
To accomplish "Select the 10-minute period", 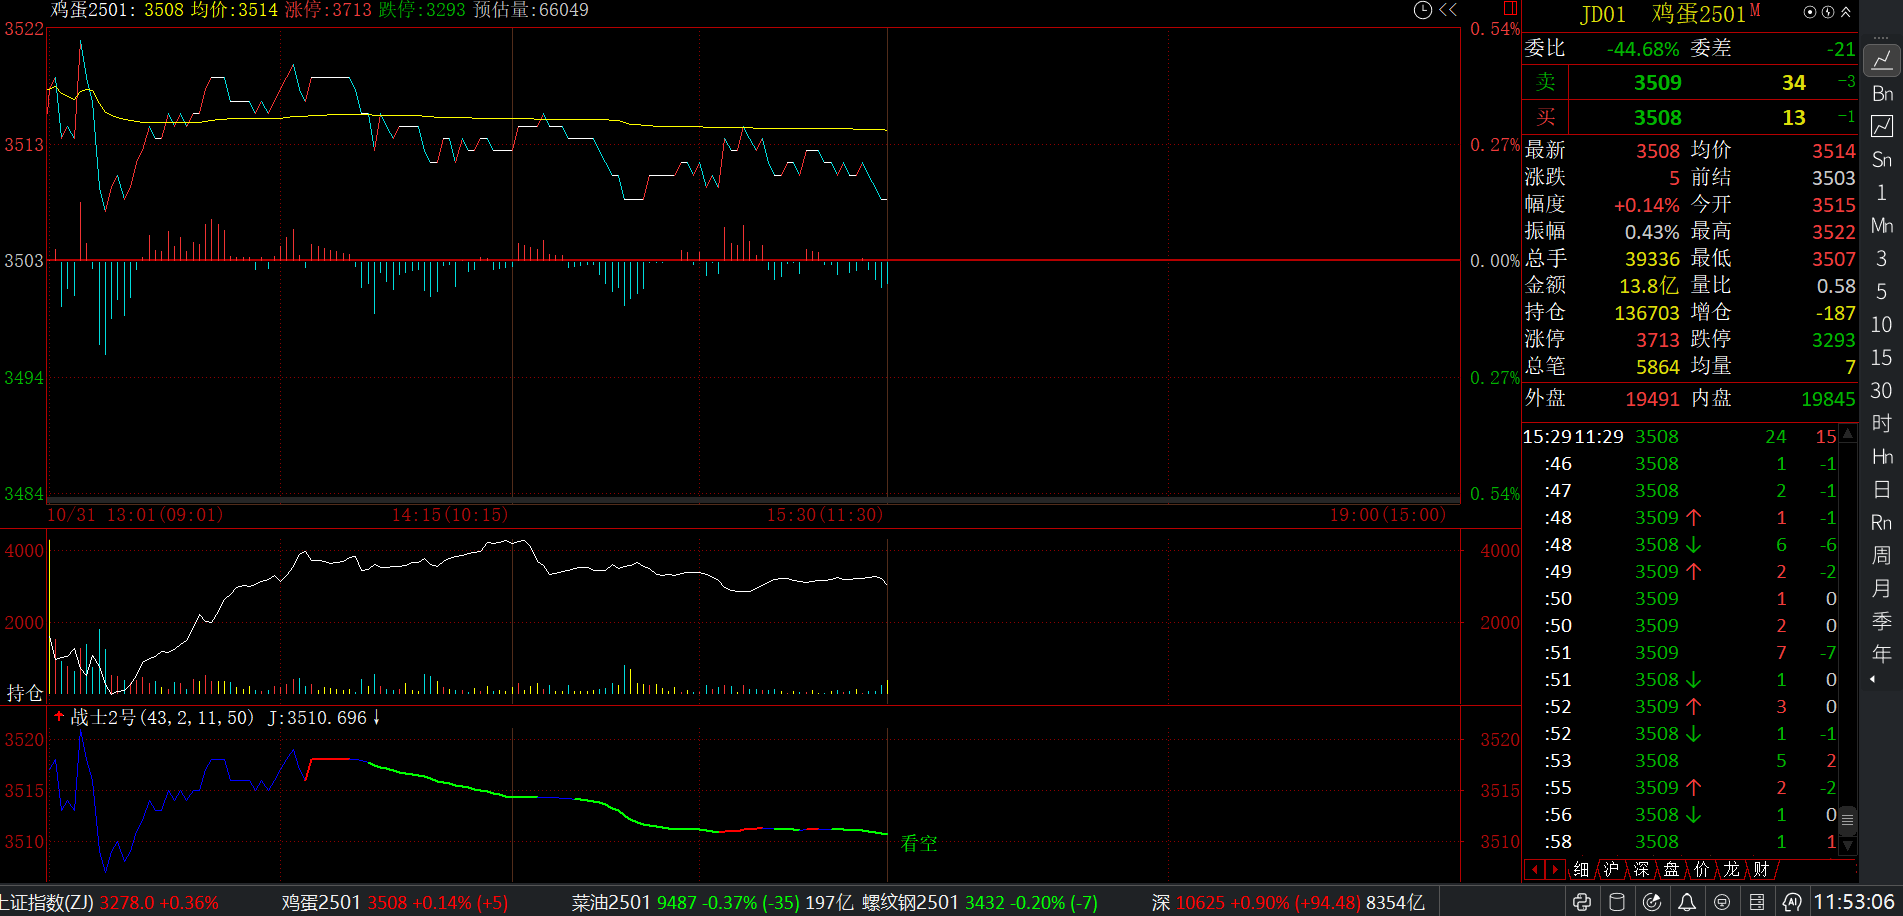I will 1882,324.
